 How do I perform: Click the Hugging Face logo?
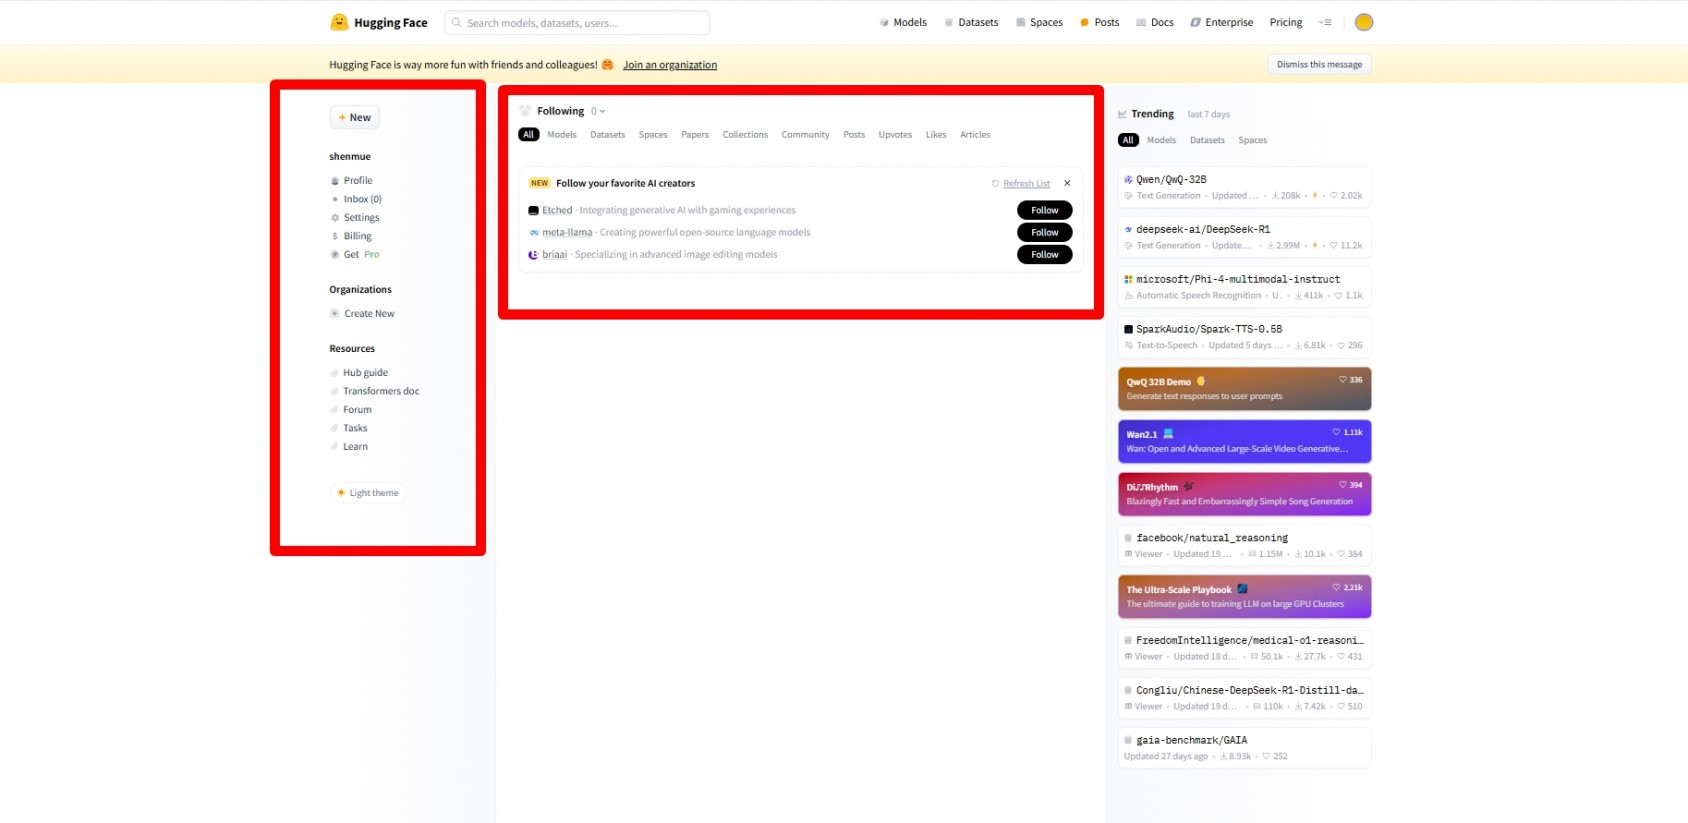tap(379, 22)
